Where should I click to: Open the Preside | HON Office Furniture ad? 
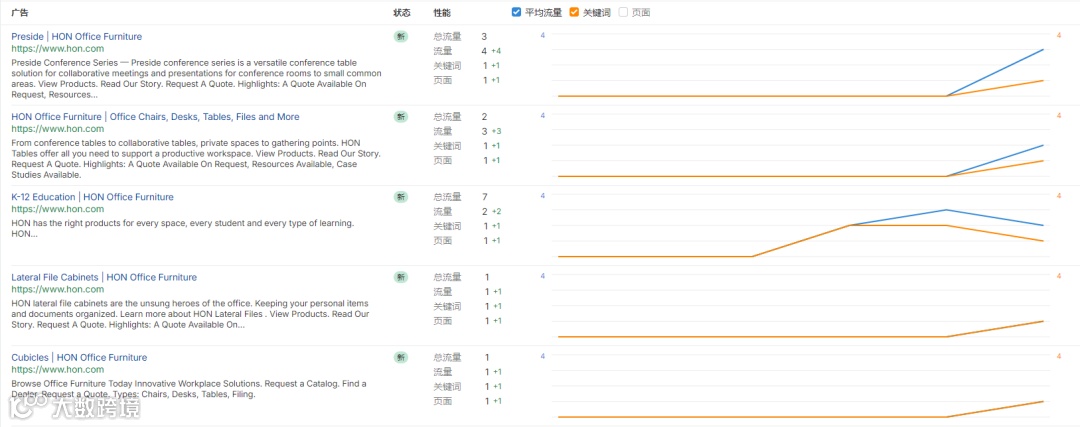(x=76, y=37)
